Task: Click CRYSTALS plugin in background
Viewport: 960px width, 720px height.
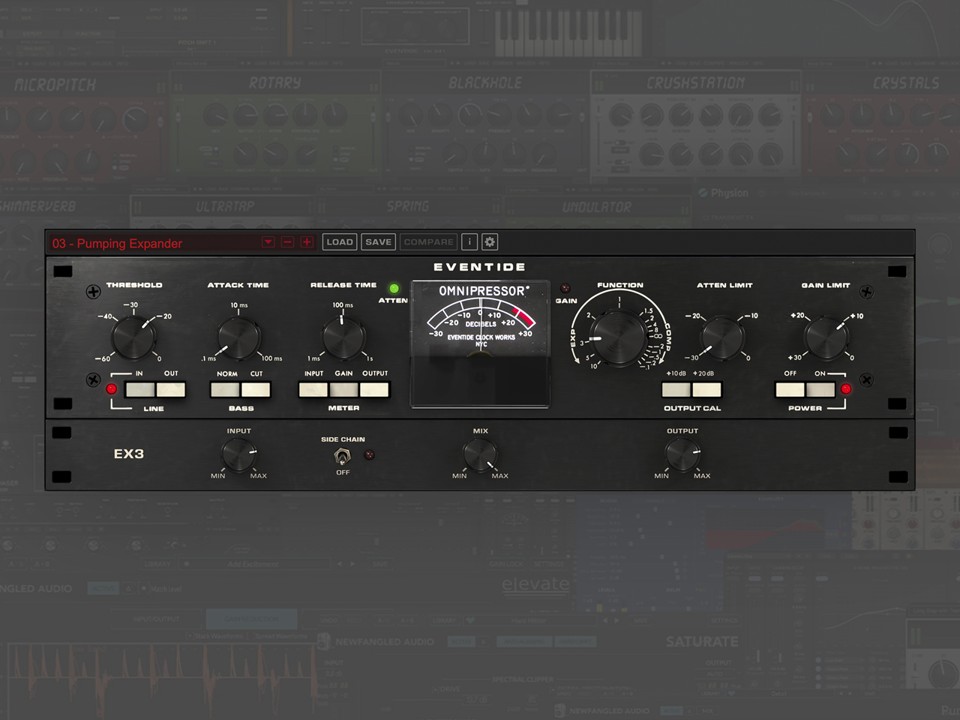Action: [883, 126]
